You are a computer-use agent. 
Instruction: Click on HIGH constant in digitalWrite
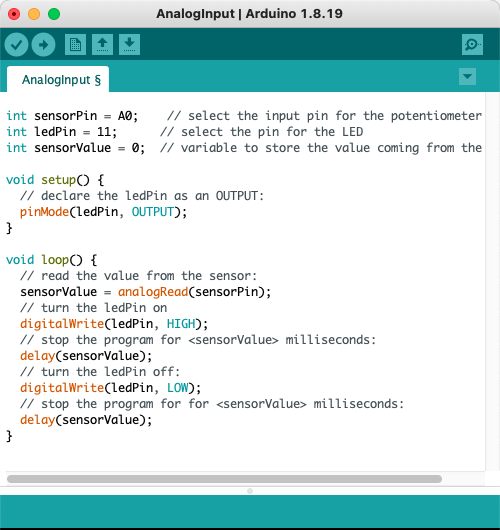coord(181,324)
